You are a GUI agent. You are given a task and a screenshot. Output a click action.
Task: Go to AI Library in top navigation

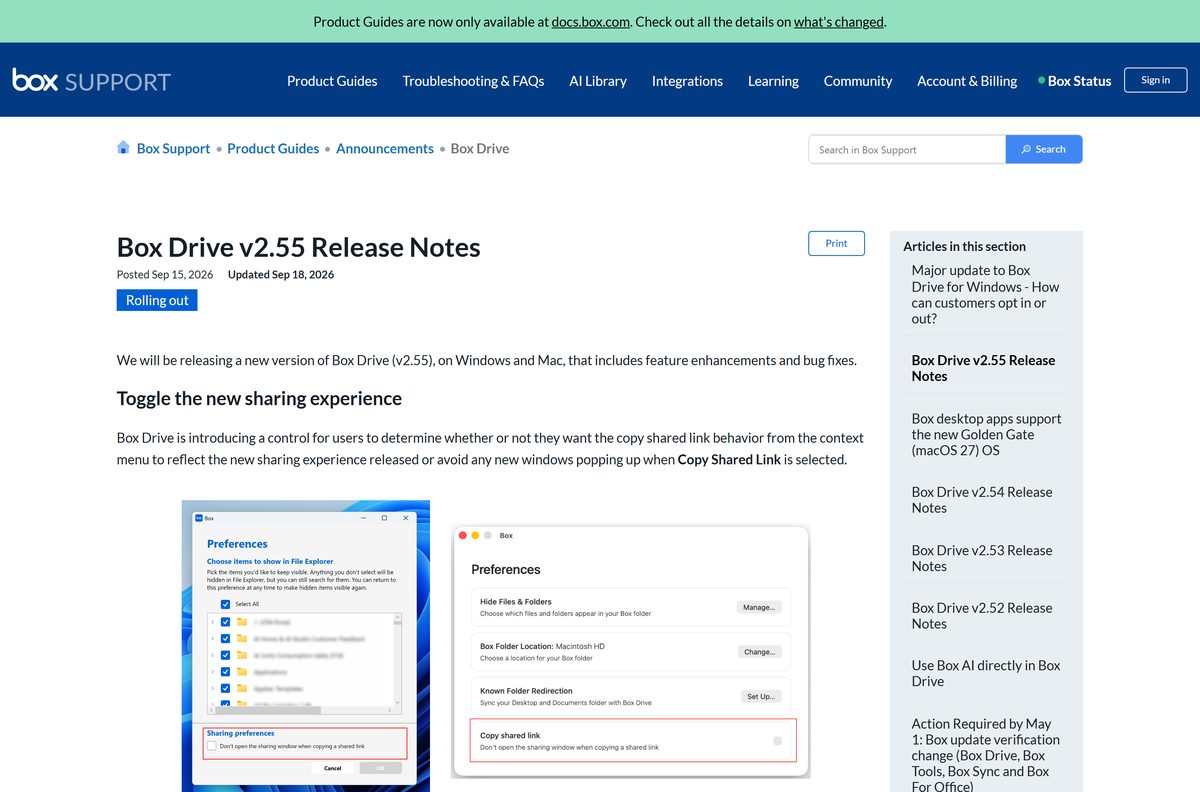[598, 81]
